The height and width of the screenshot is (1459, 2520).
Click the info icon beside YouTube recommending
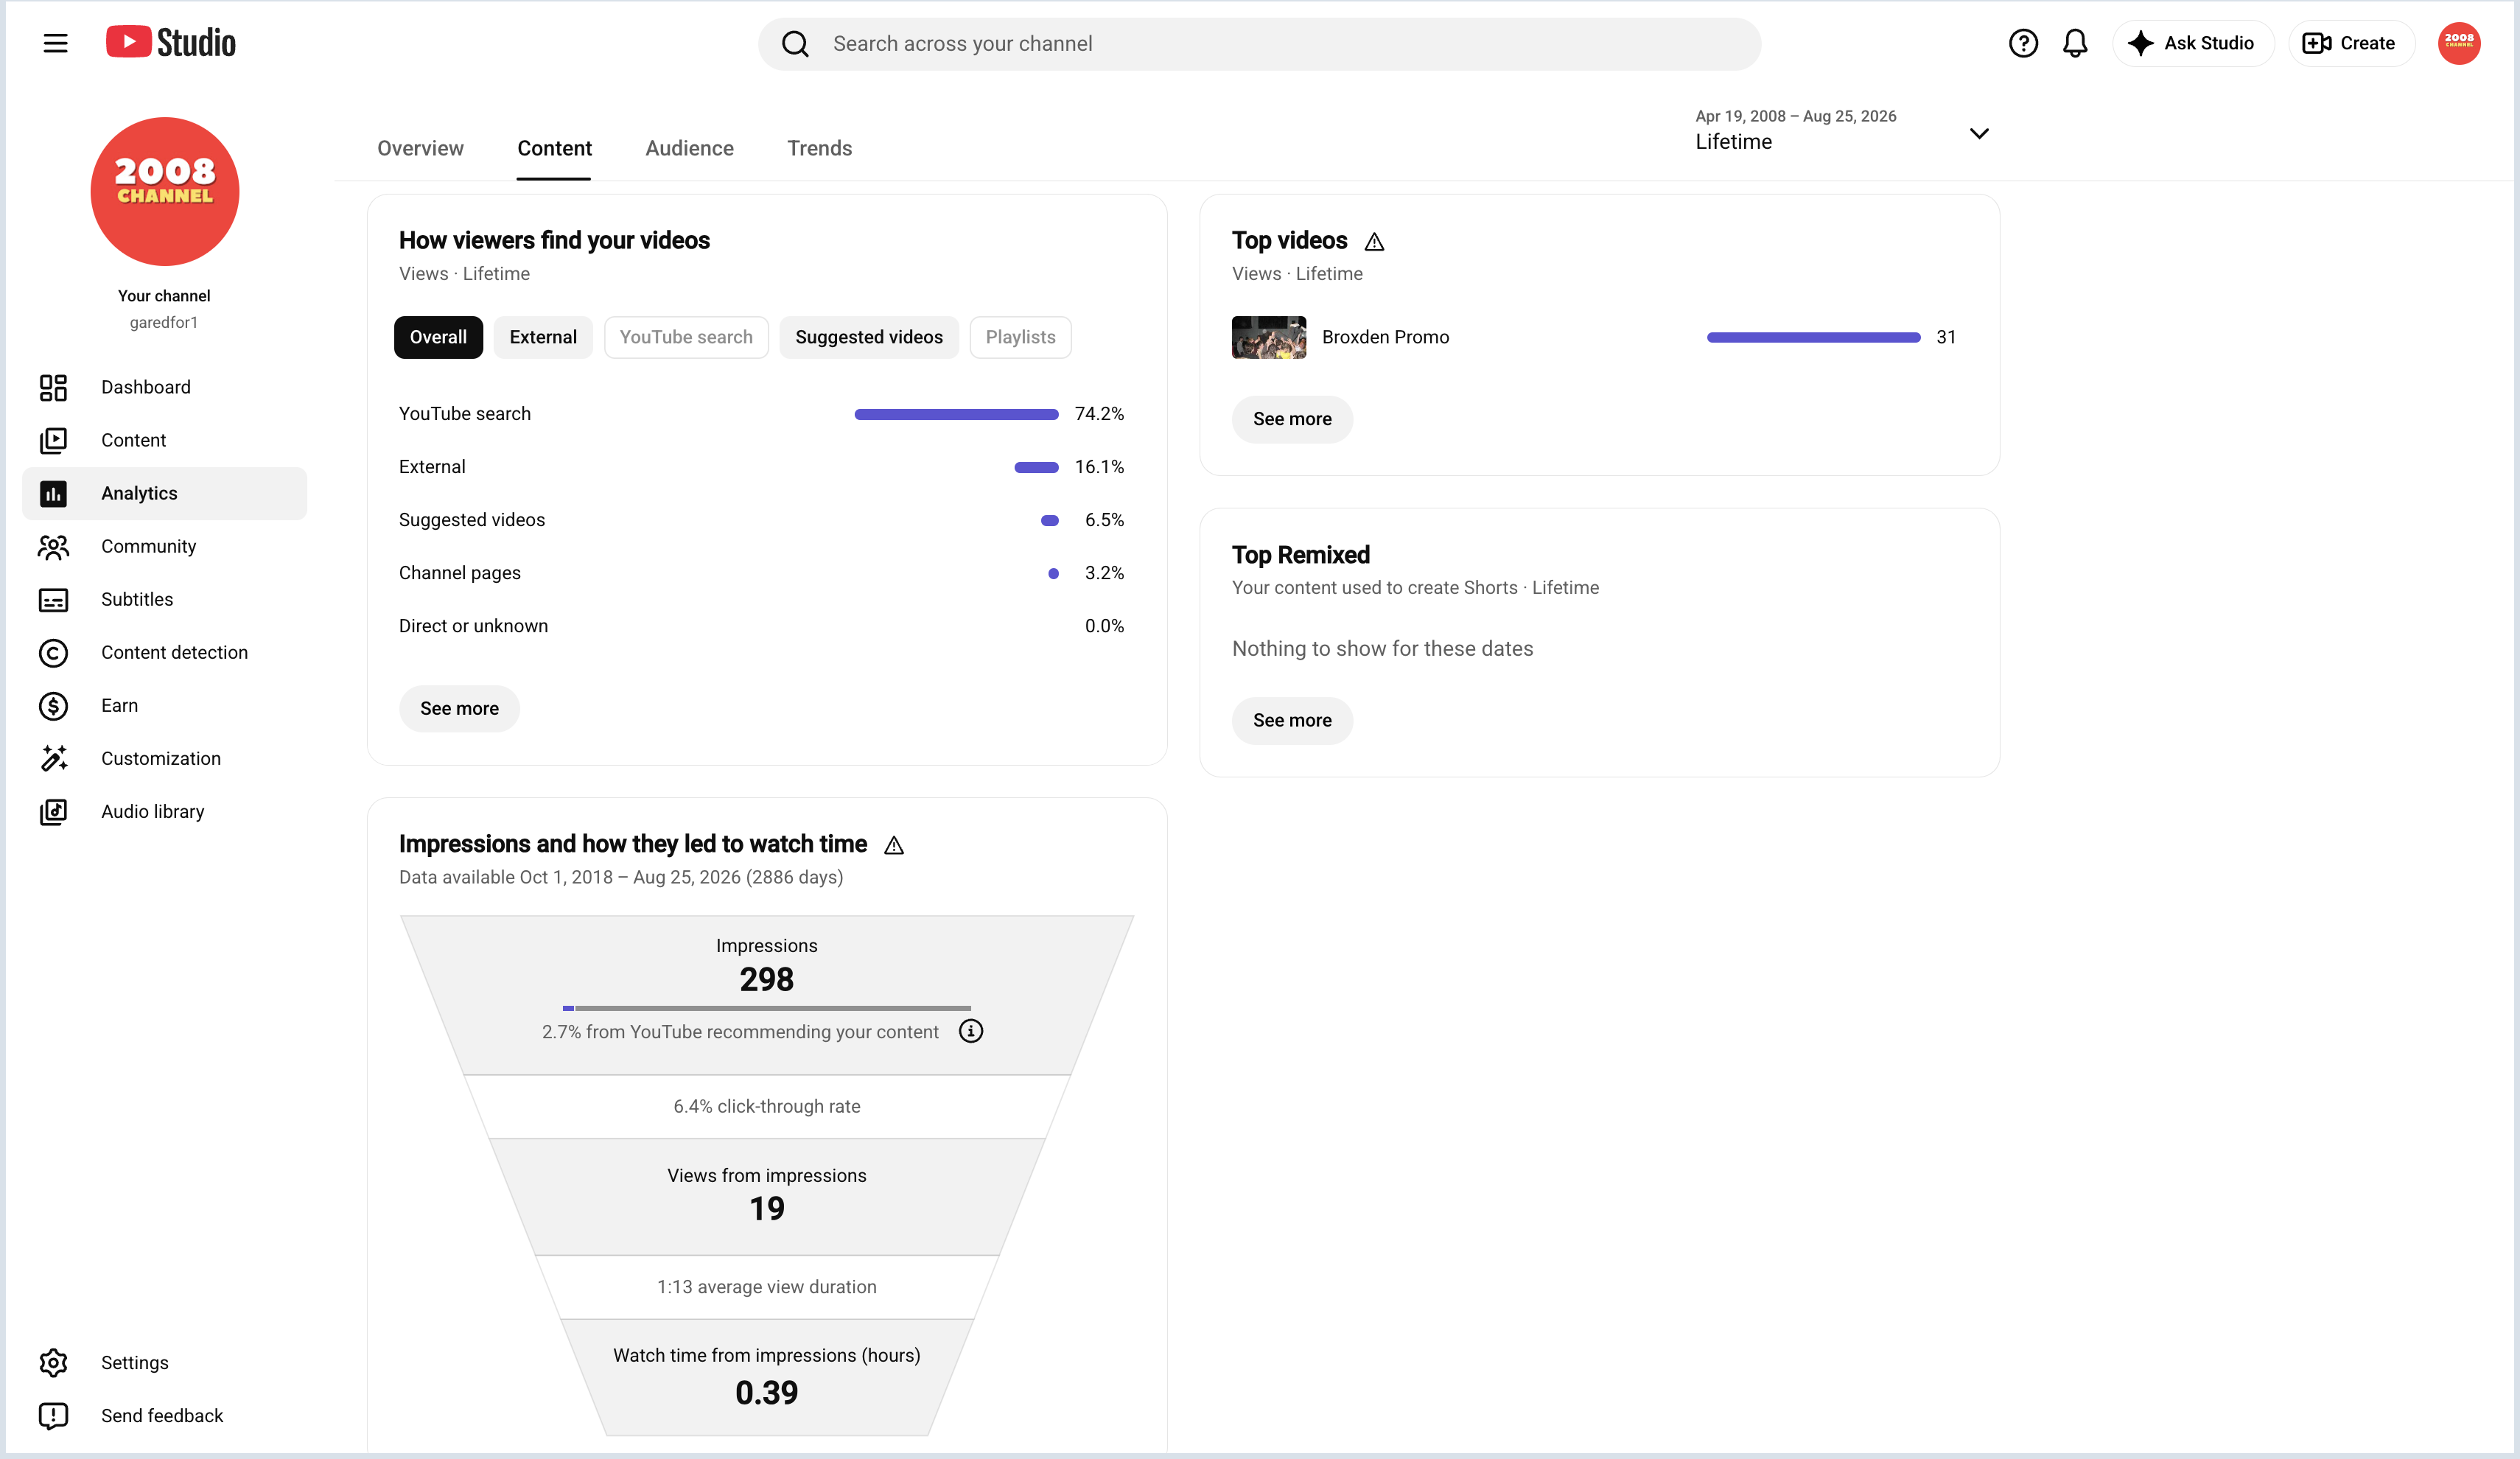click(971, 1031)
